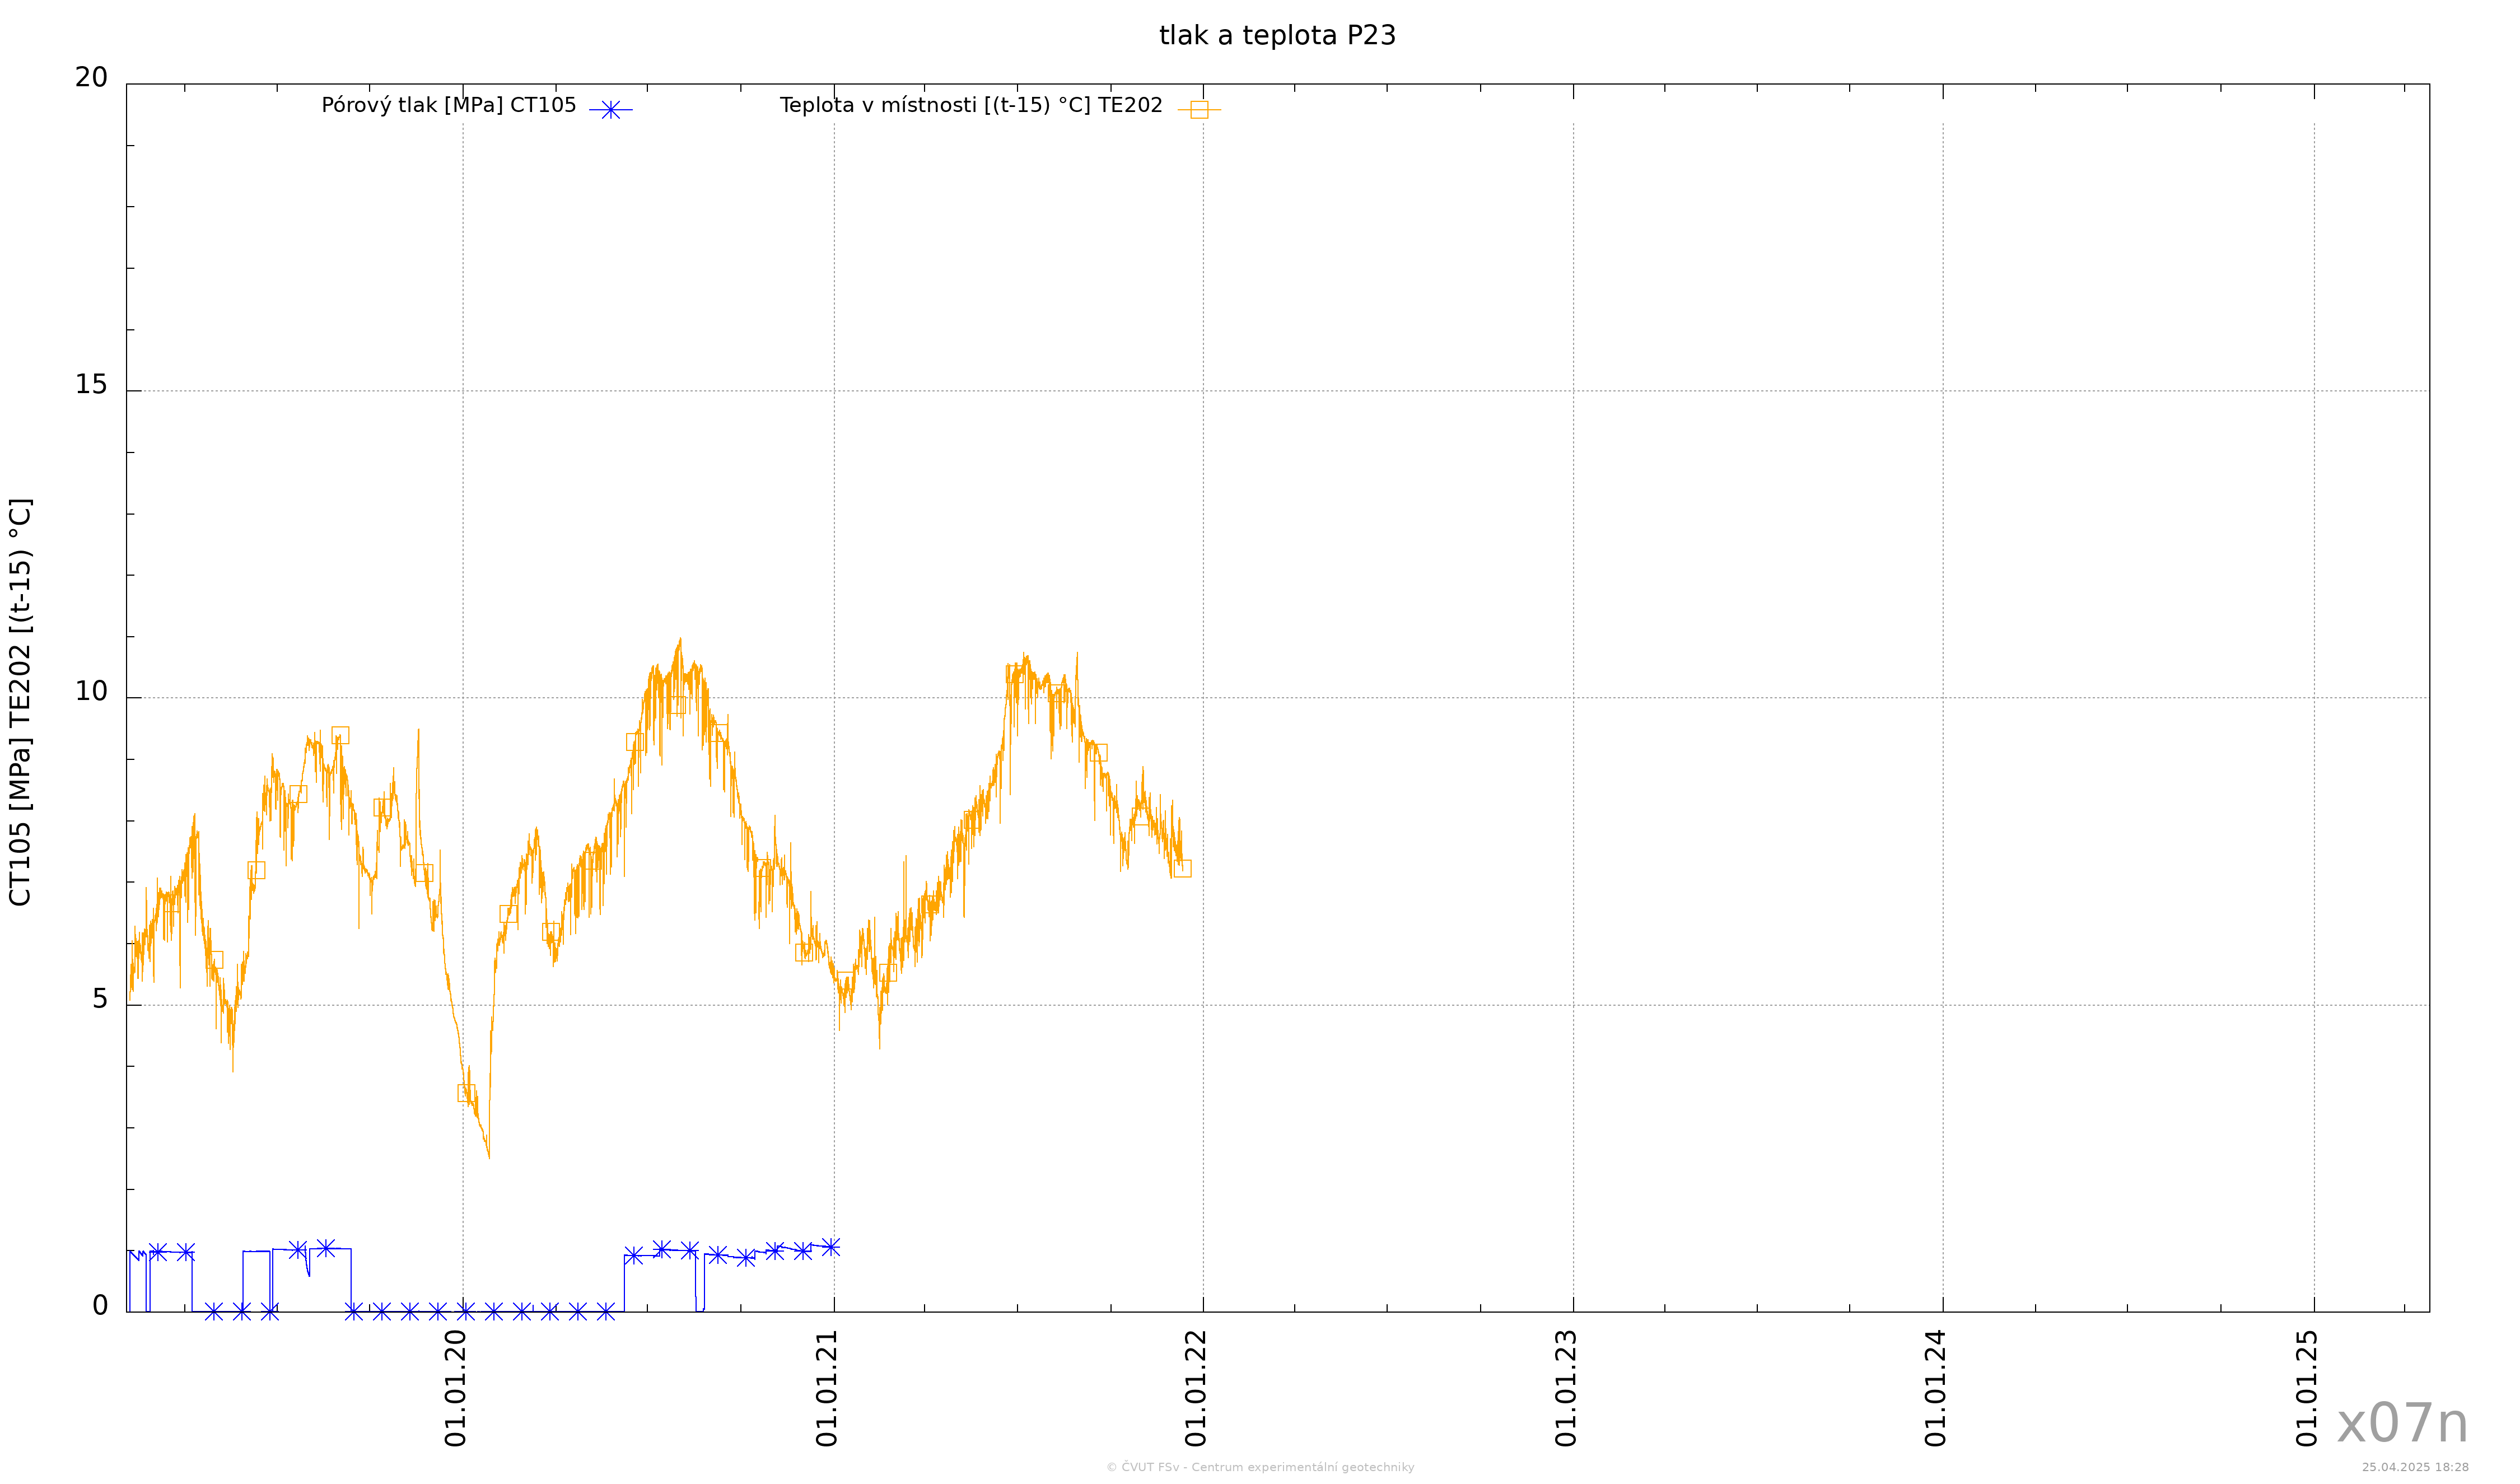This screenshot has width=2520, height=1484.
Task: Click y-axis tick label '10'
Action: [91, 692]
